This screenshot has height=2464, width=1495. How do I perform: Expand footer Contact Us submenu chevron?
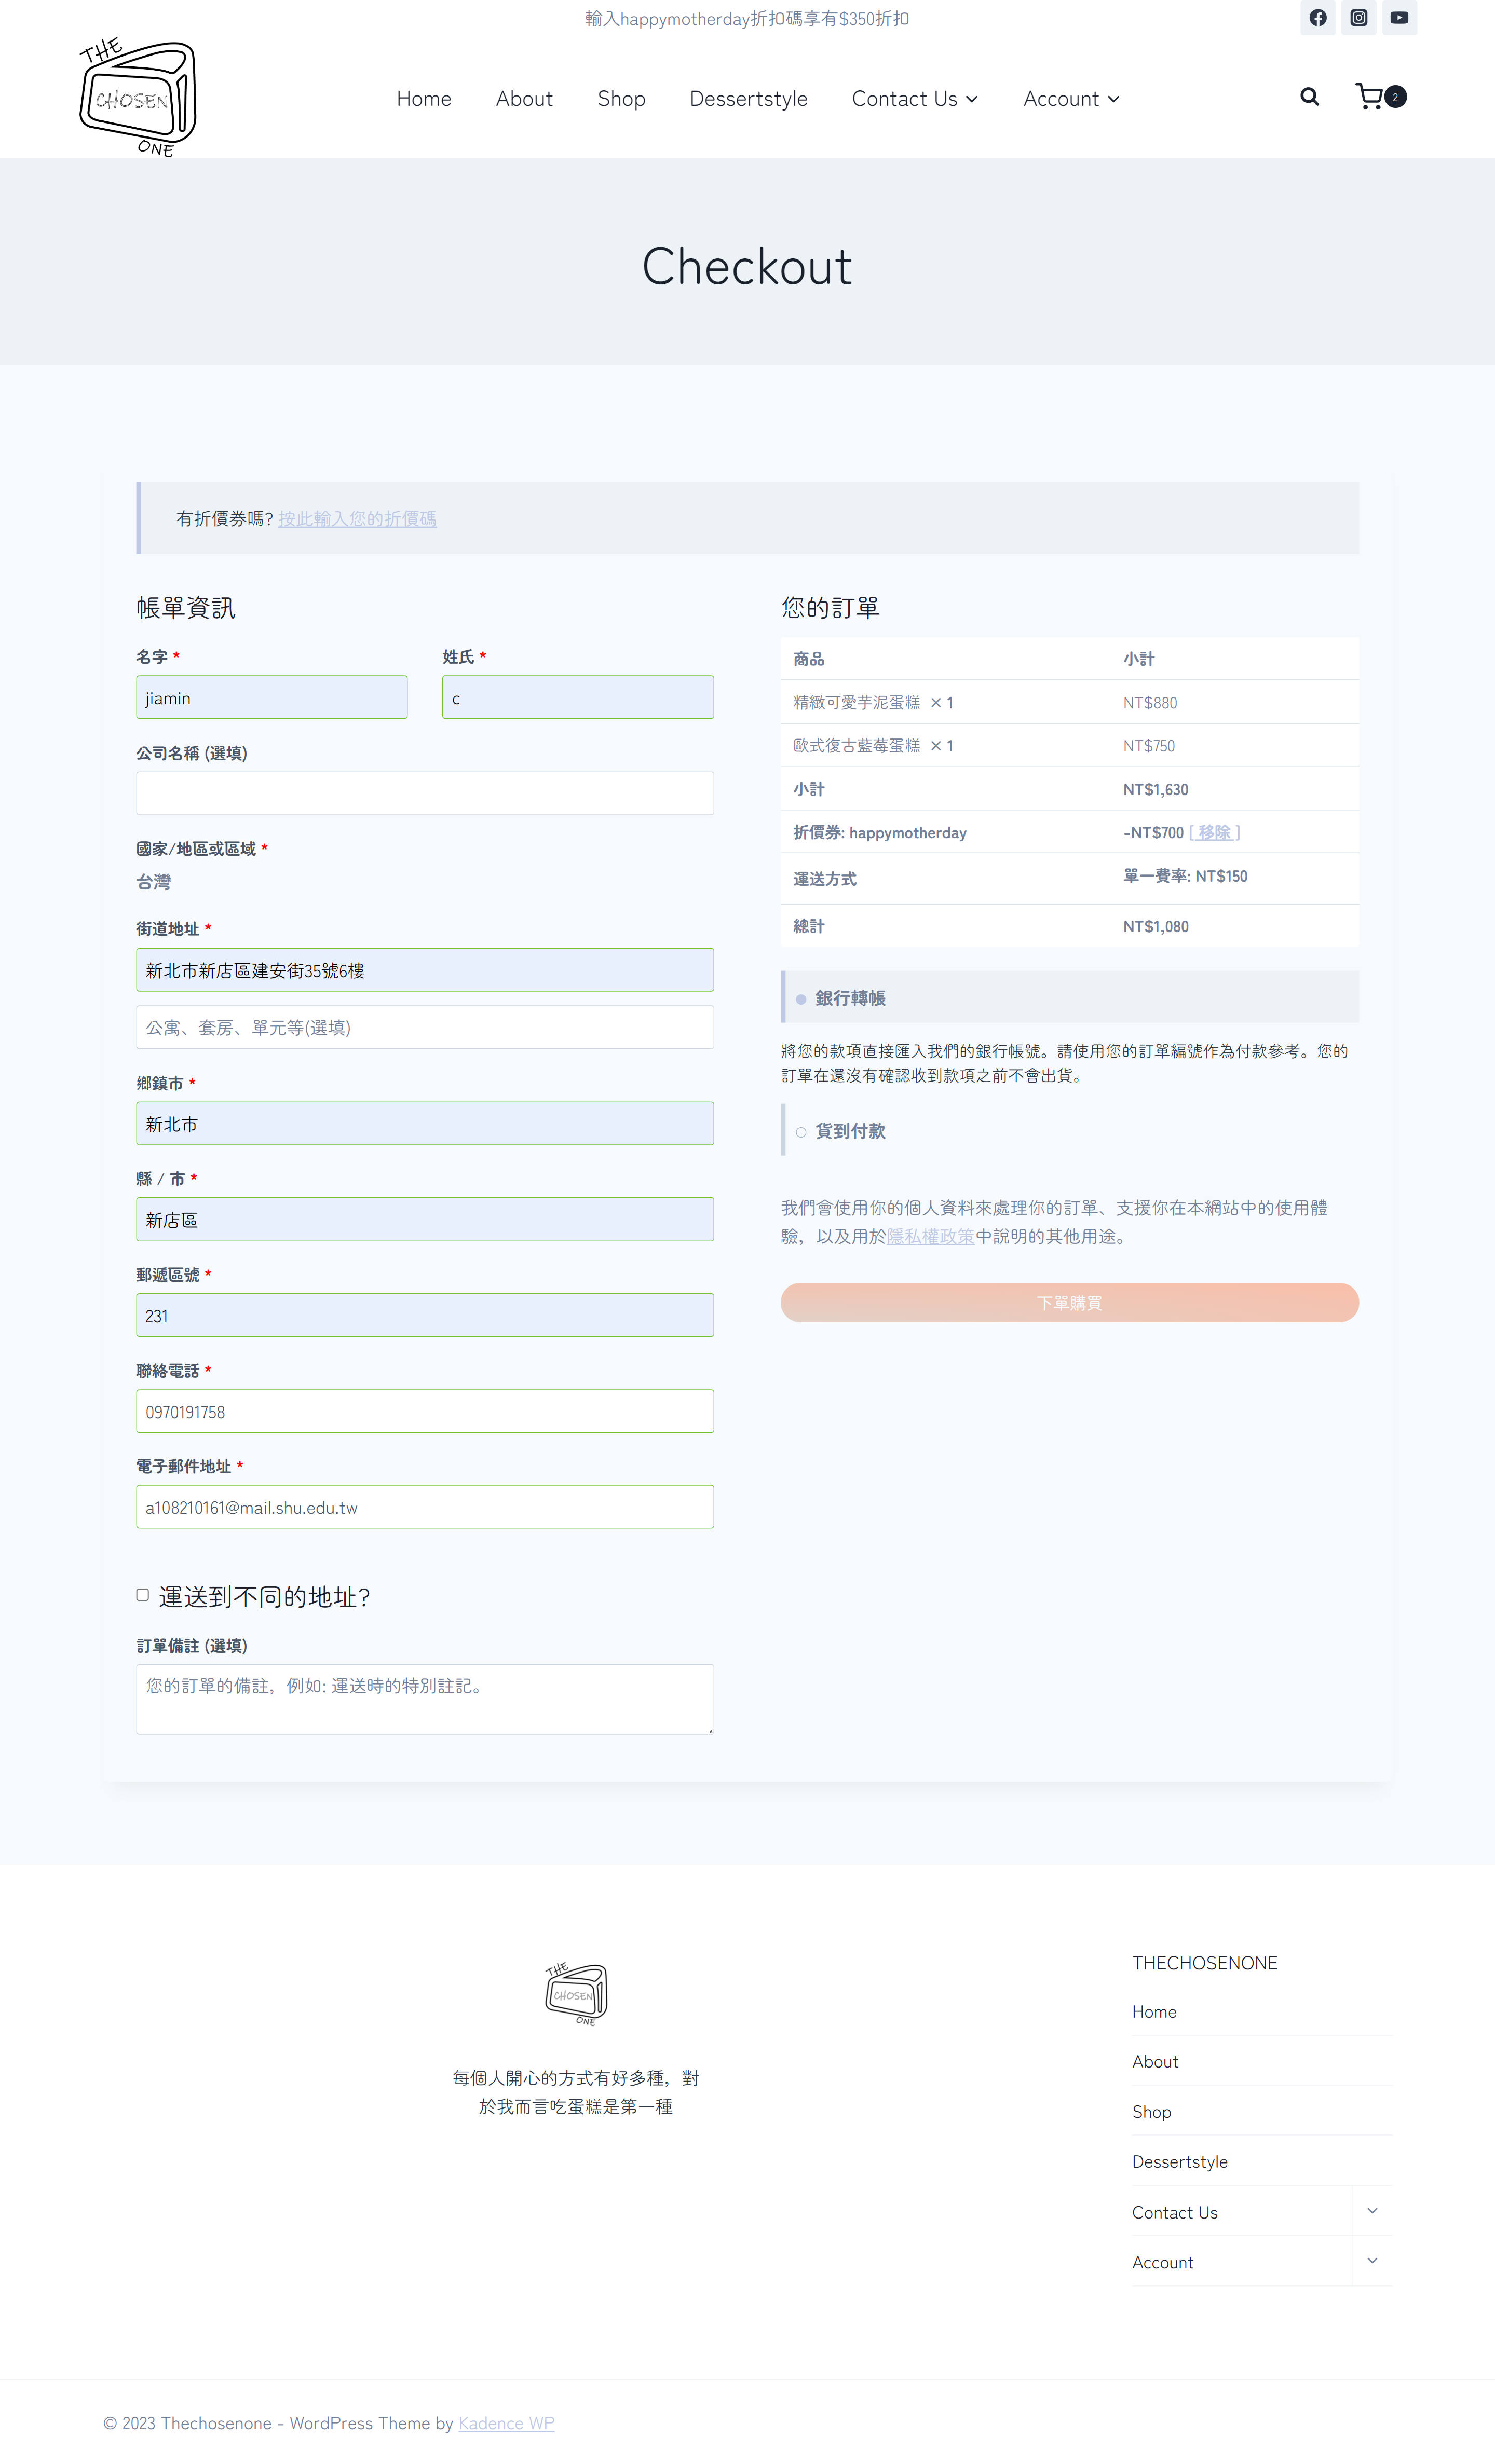1372,2211
